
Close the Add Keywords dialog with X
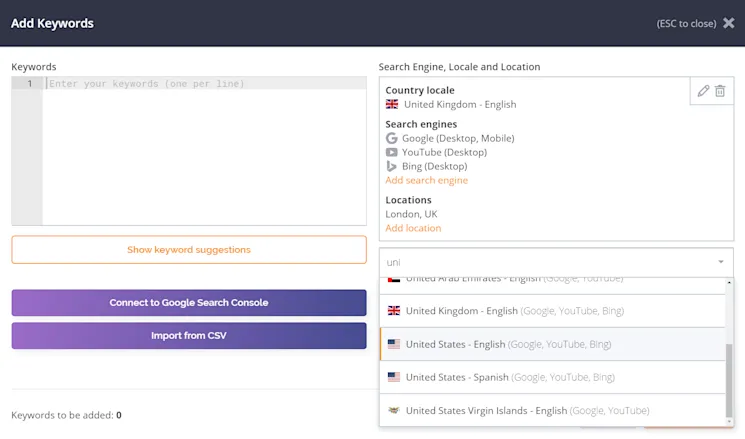[728, 23]
